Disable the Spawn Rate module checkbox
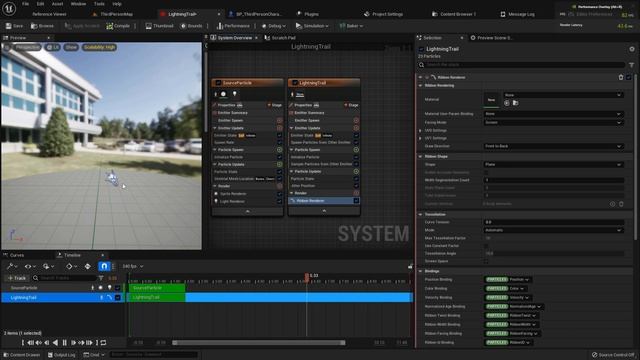The image size is (640, 360). coord(280,142)
